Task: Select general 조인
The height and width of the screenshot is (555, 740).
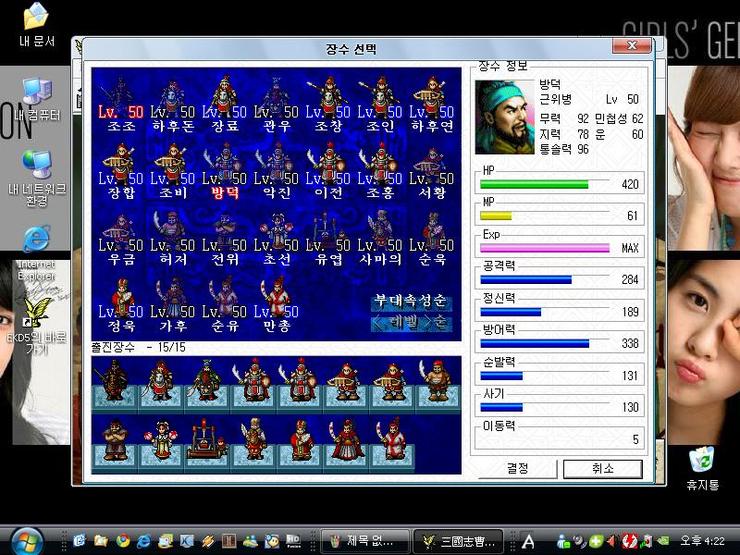Action: coord(380,104)
